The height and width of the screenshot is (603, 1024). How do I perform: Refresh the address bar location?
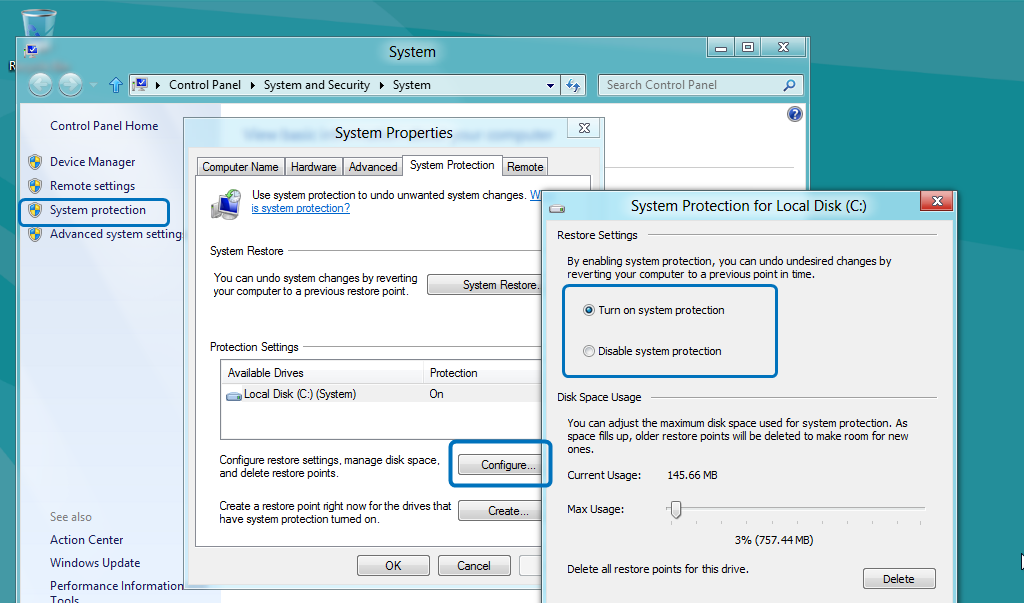[x=573, y=85]
